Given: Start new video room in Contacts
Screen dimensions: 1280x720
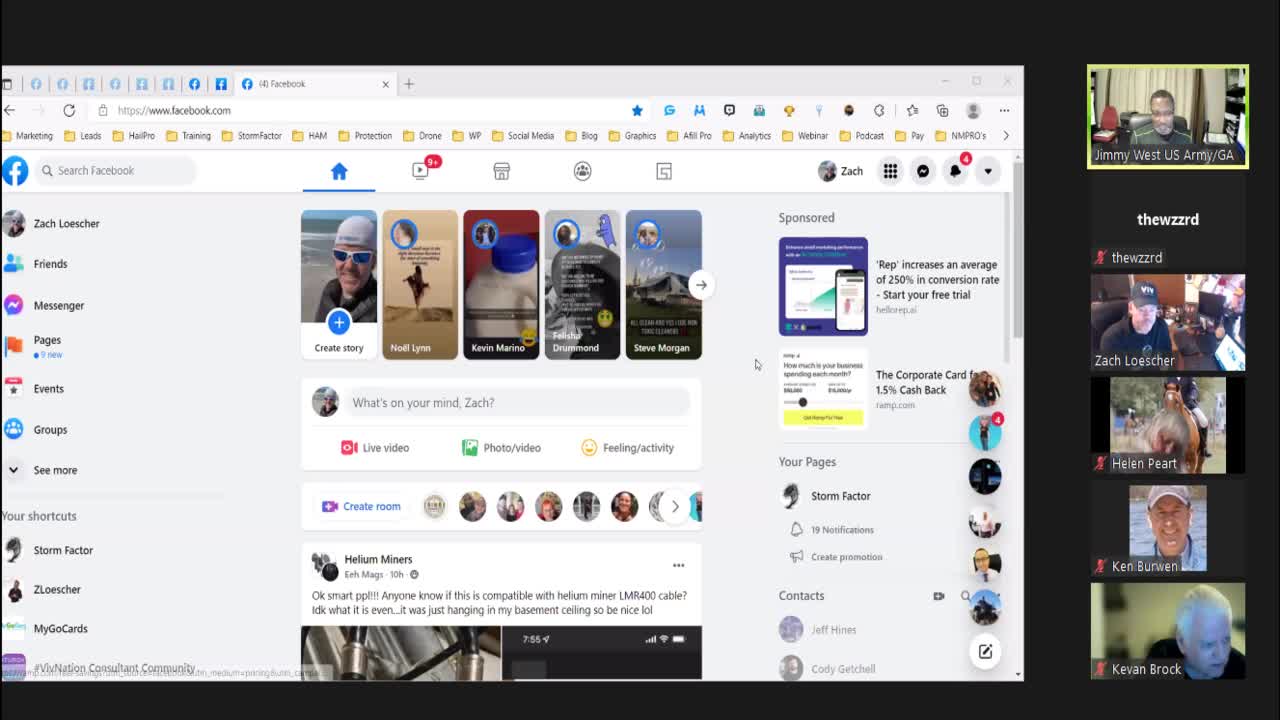Looking at the screenshot, I should pyautogui.click(x=938, y=596).
